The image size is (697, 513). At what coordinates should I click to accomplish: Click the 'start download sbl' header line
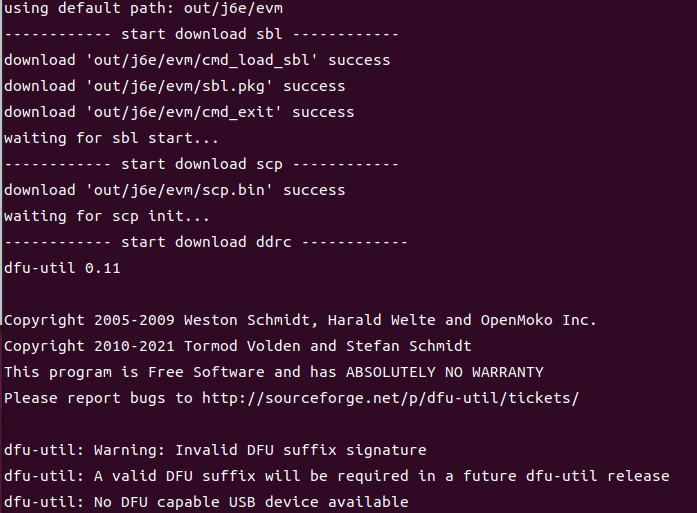point(200,34)
